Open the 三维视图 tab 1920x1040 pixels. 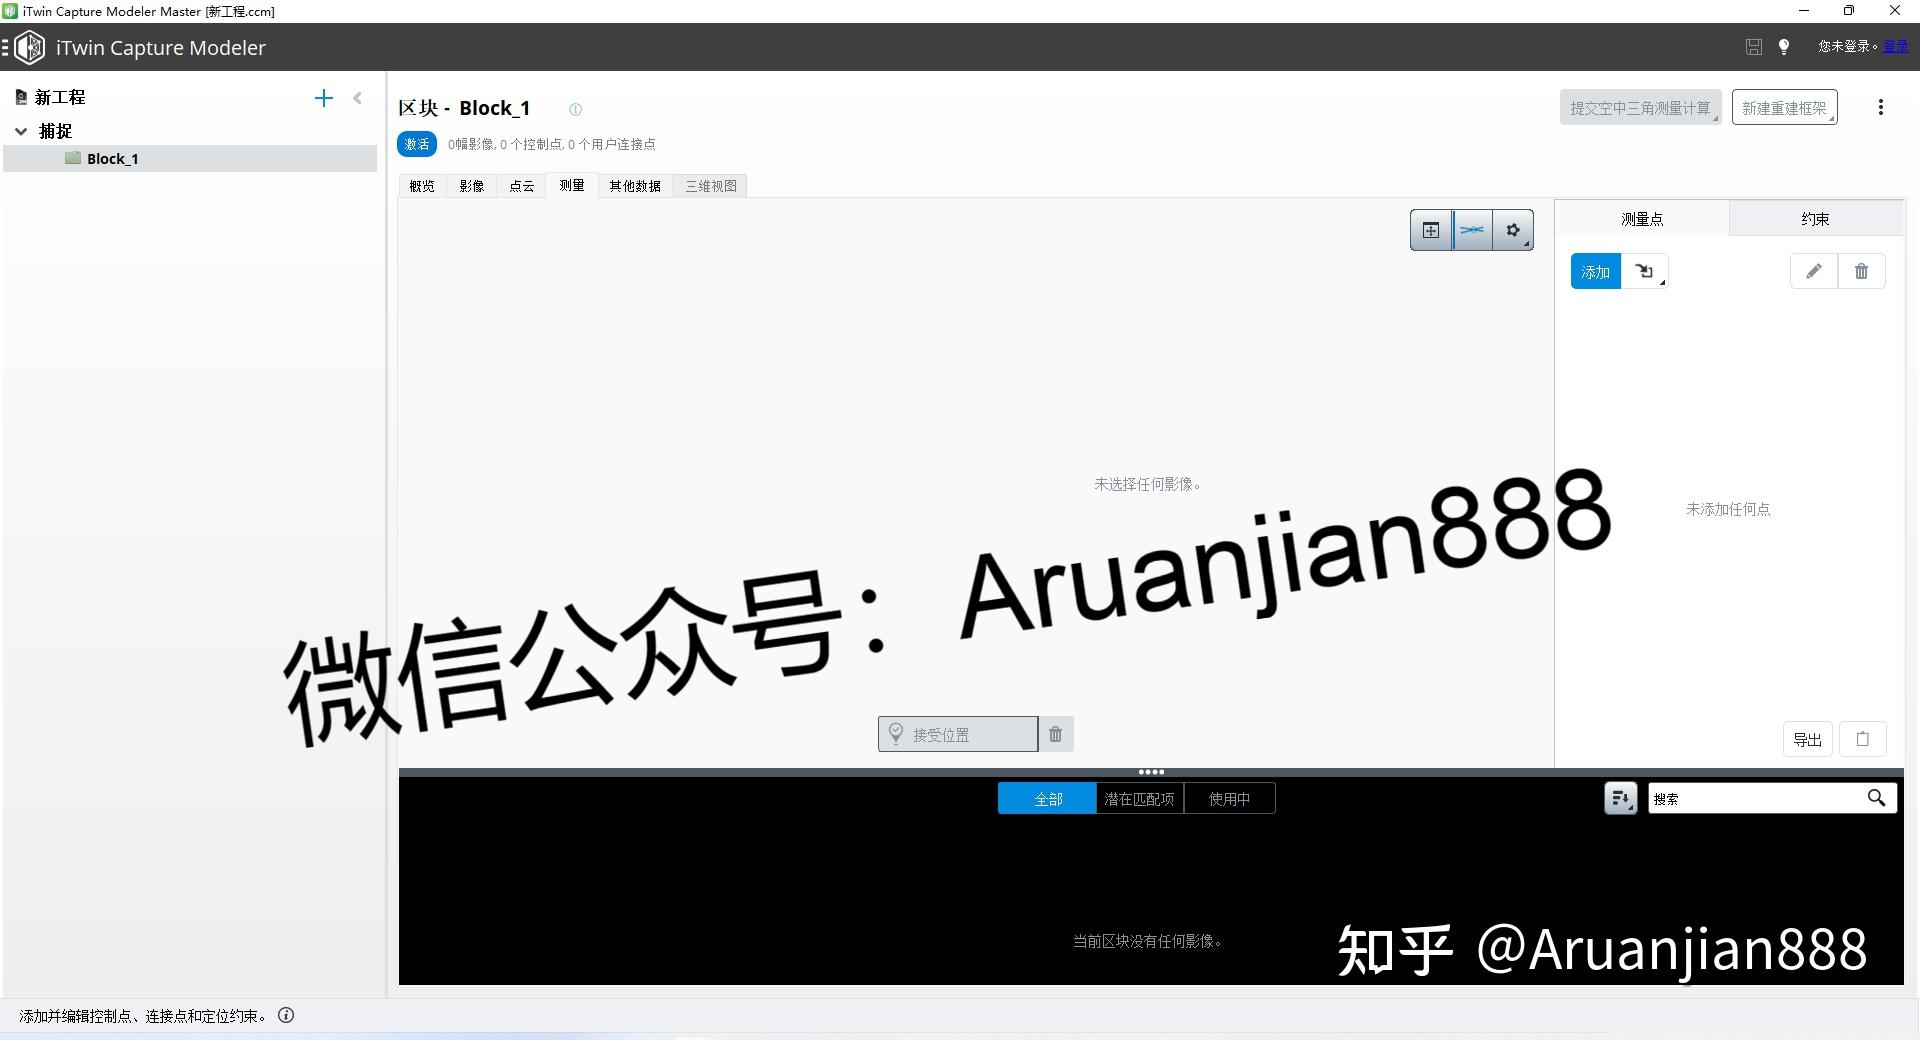(710, 185)
